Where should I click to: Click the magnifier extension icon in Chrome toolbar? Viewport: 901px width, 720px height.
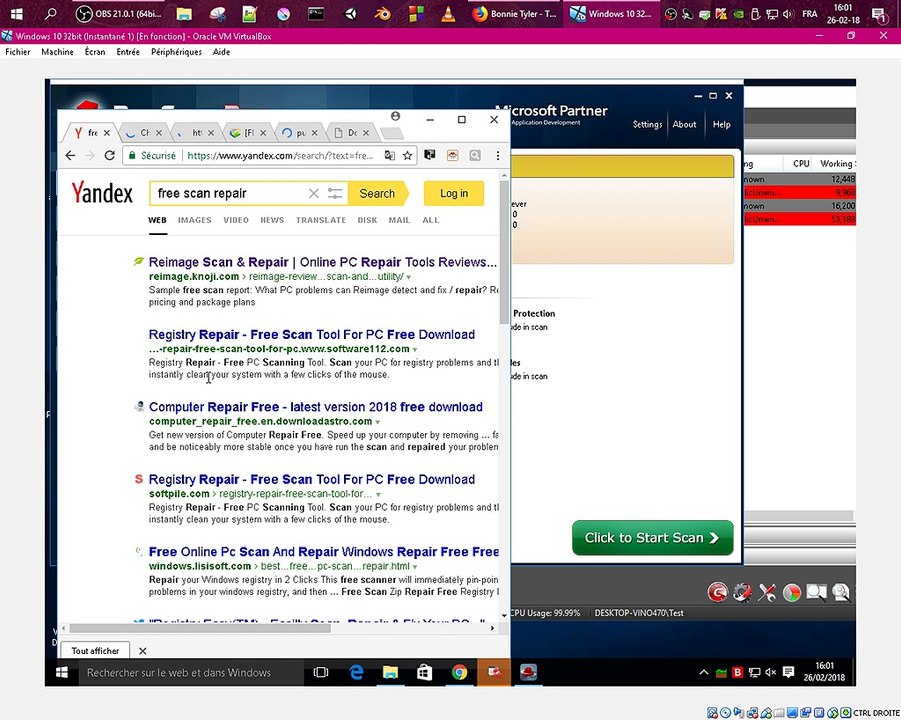tap(475, 155)
